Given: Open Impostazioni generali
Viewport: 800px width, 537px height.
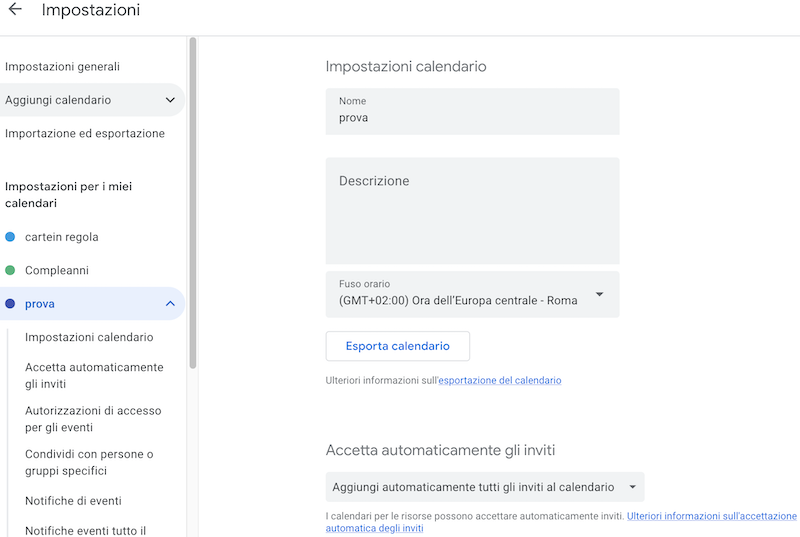Looking at the screenshot, I should (x=62, y=66).
